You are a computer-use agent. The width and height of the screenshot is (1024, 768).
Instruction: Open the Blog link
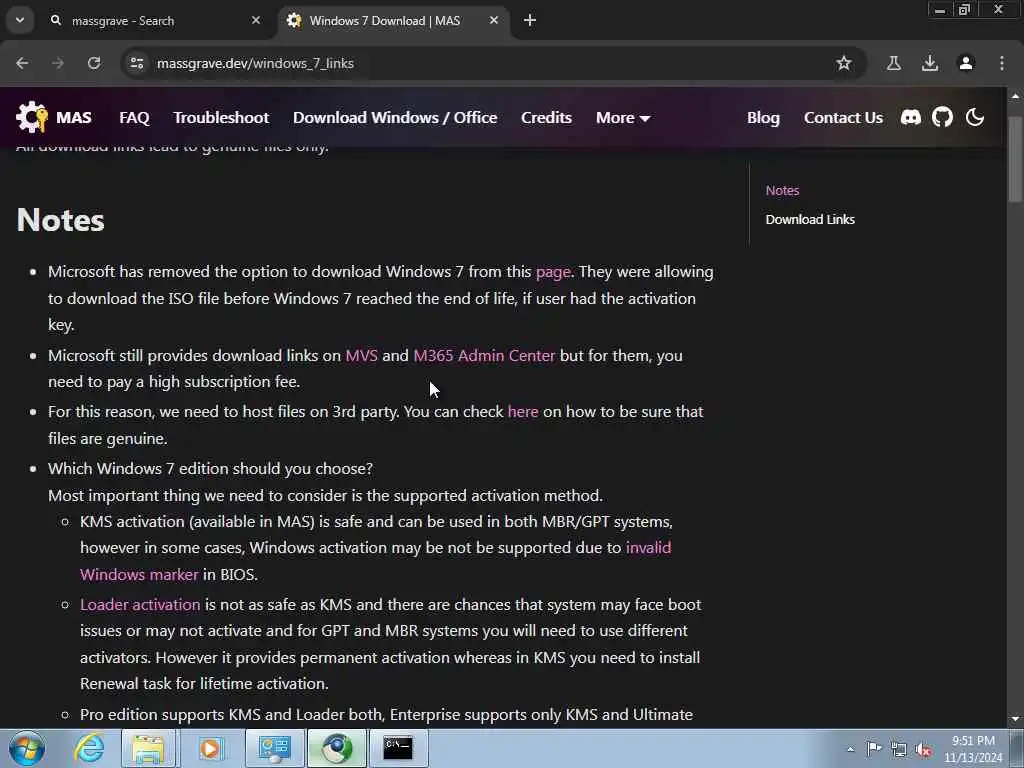click(763, 118)
